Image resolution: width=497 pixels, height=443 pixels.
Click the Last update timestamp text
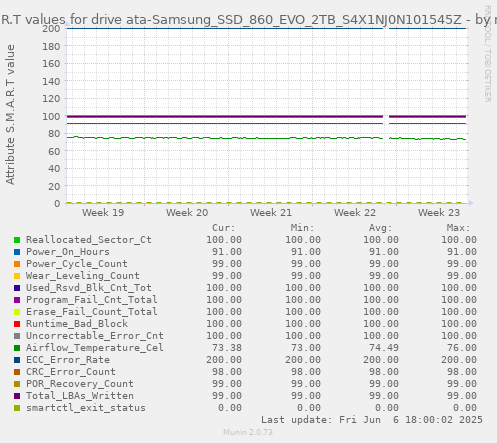[x=372, y=420]
